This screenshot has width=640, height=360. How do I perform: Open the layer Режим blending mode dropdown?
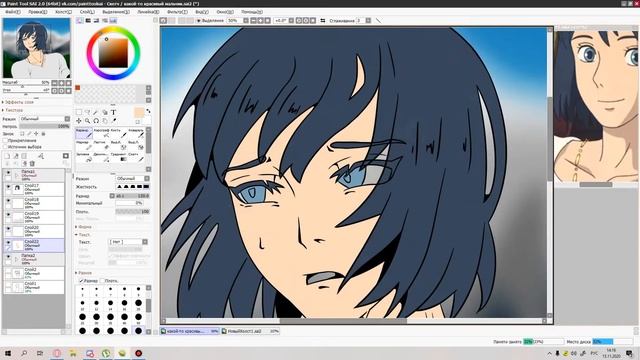click(44, 119)
